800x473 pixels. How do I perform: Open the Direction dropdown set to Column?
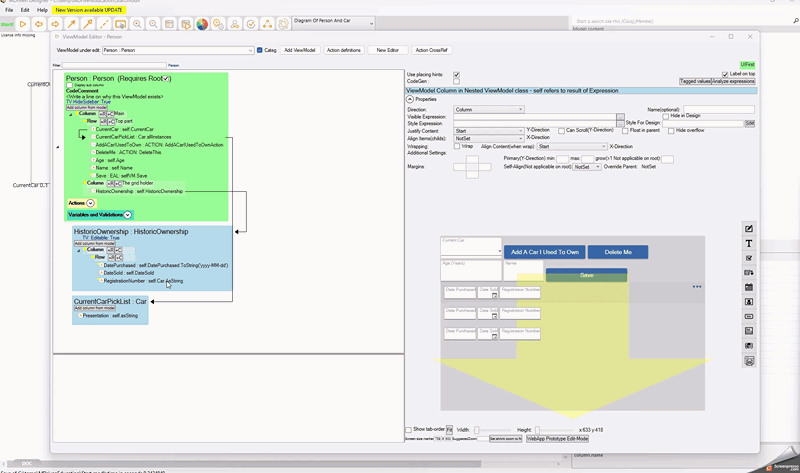(x=488, y=109)
